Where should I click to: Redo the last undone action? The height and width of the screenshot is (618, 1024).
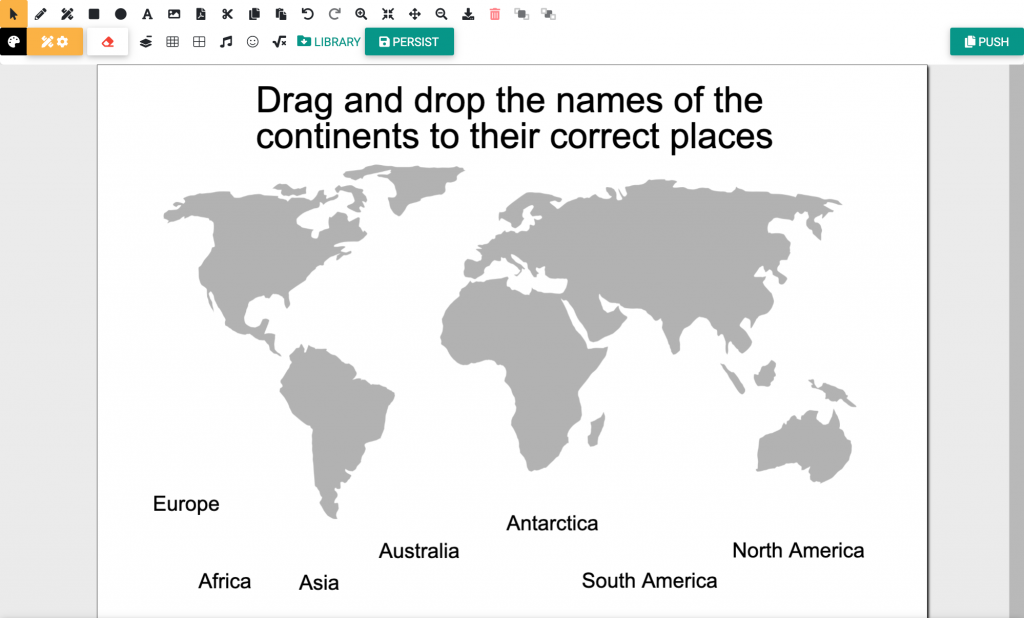point(334,14)
